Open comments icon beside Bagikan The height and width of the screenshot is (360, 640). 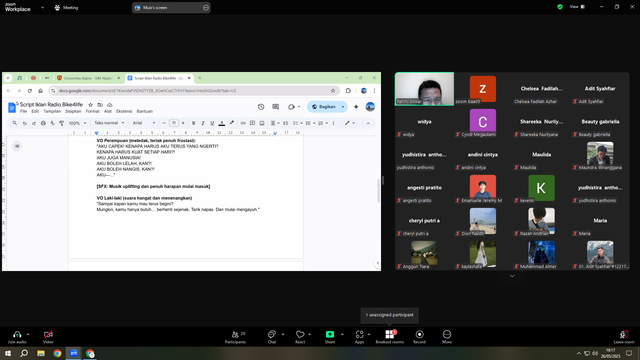[x=276, y=107]
